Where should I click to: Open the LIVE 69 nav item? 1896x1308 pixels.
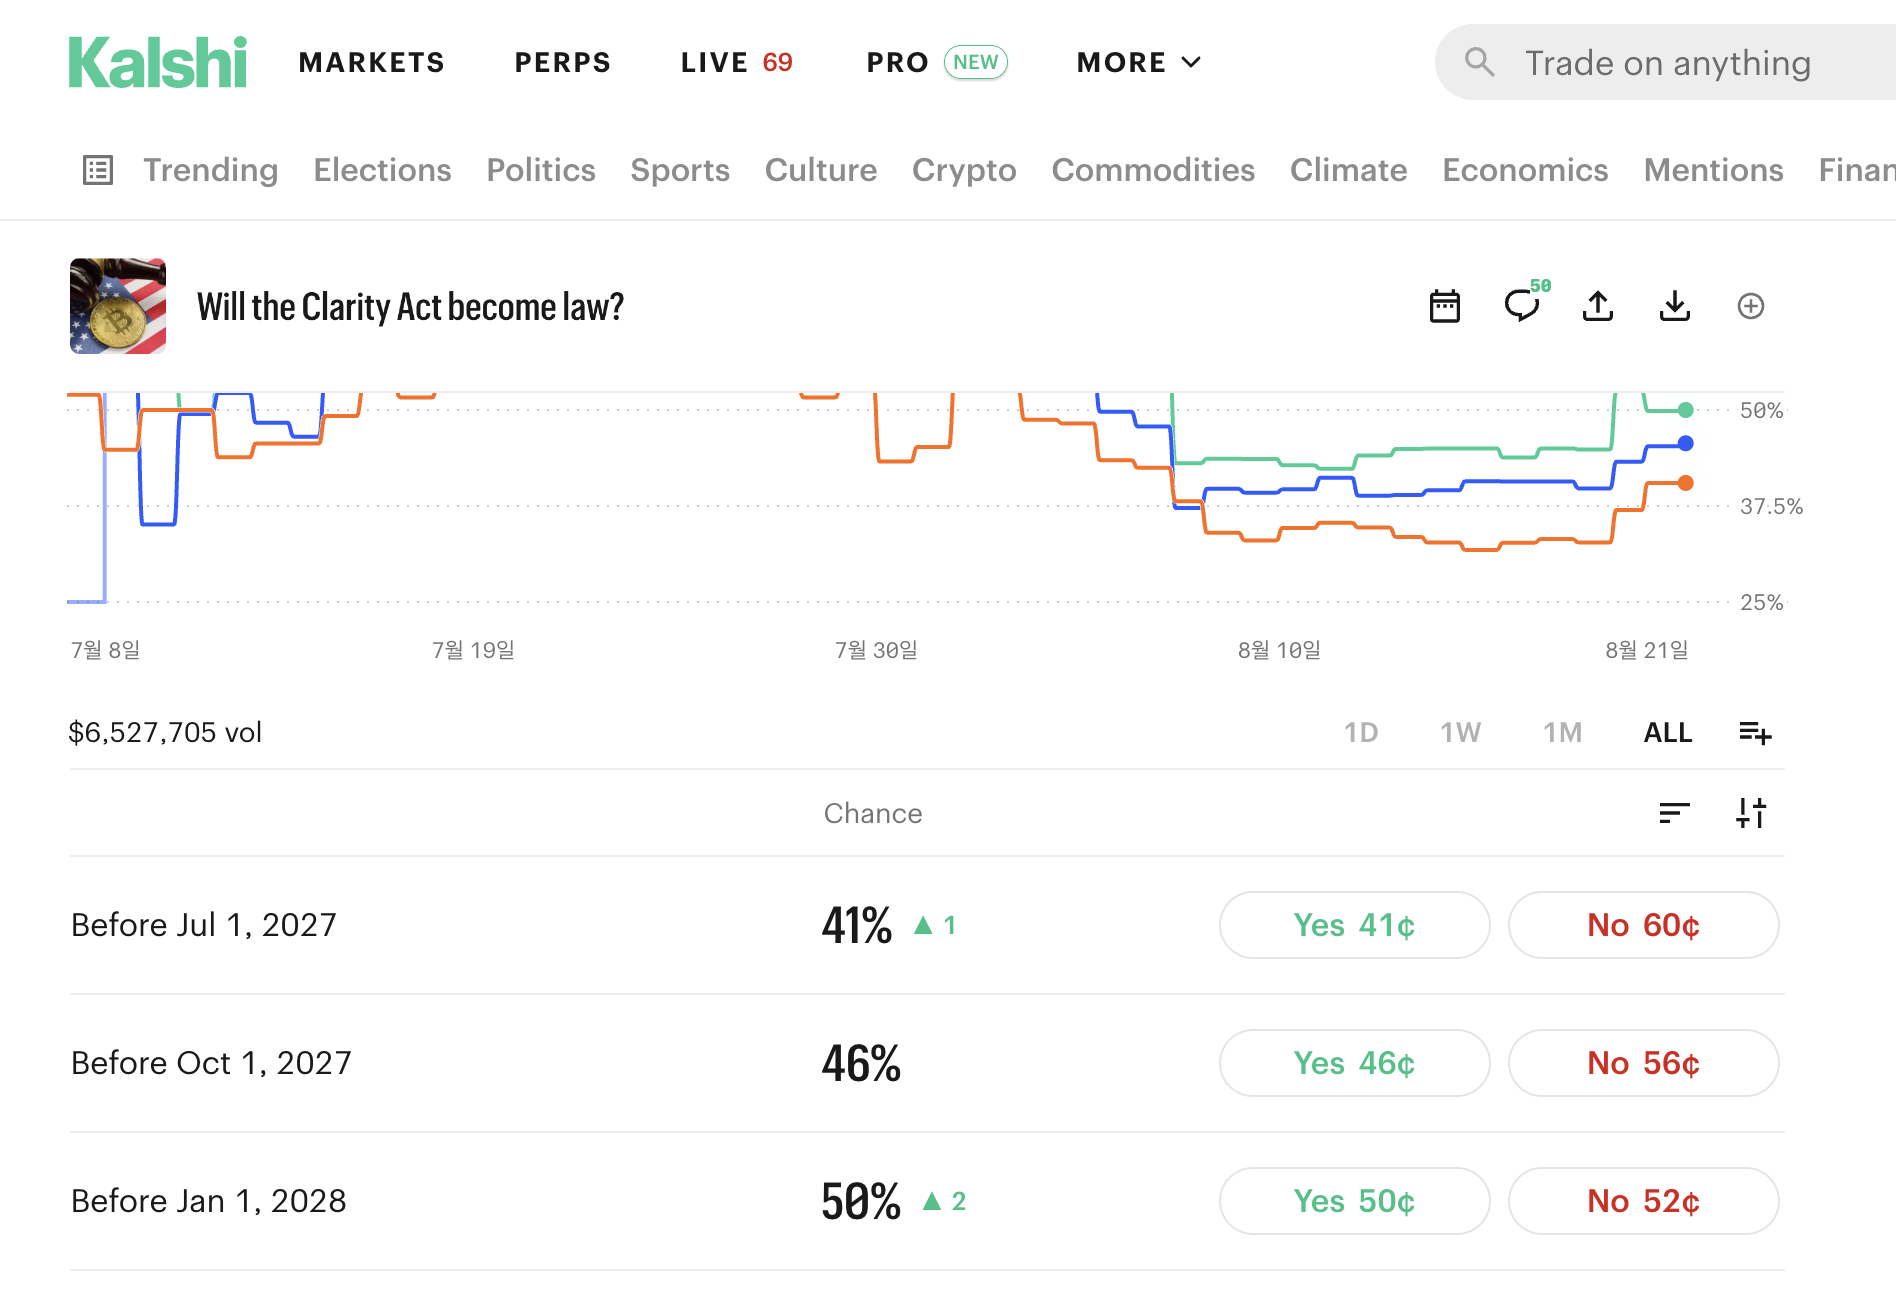point(737,62)
